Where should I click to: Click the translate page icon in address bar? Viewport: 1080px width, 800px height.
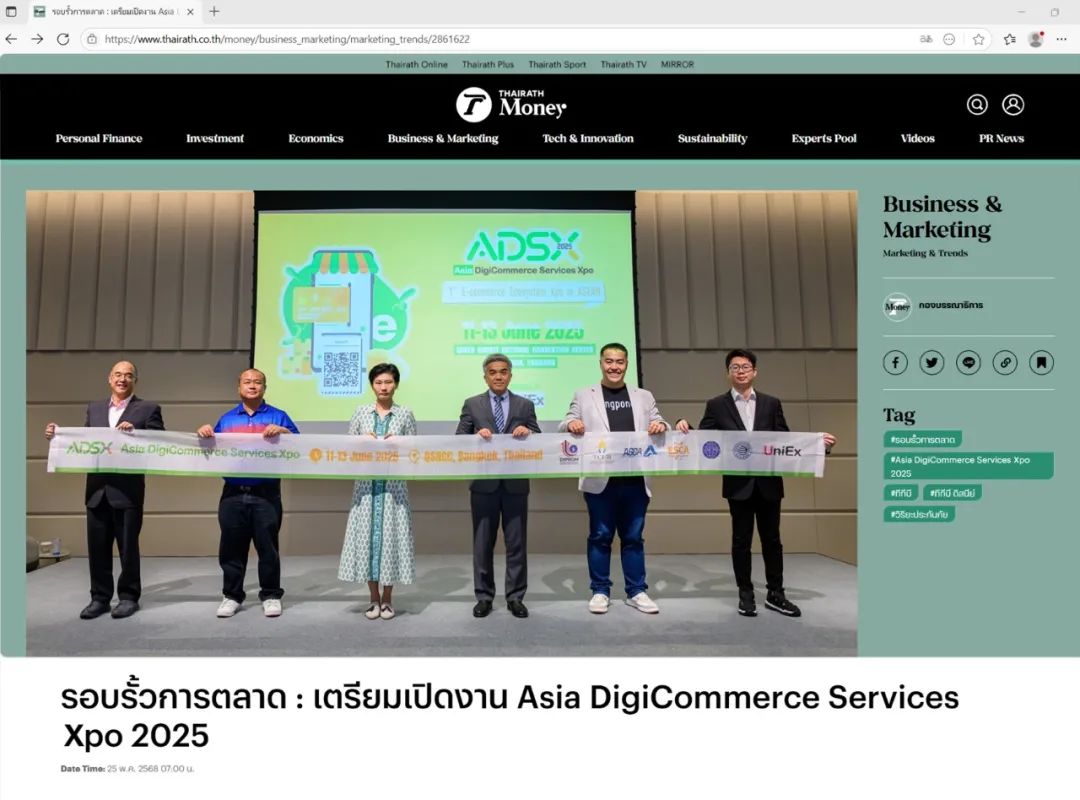tap(926, 39)
